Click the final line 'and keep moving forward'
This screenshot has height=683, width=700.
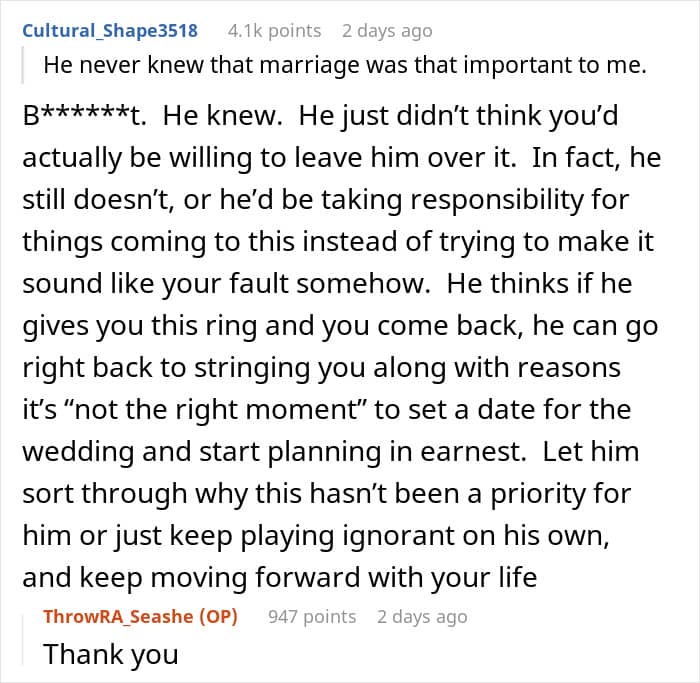click(279, 577)
